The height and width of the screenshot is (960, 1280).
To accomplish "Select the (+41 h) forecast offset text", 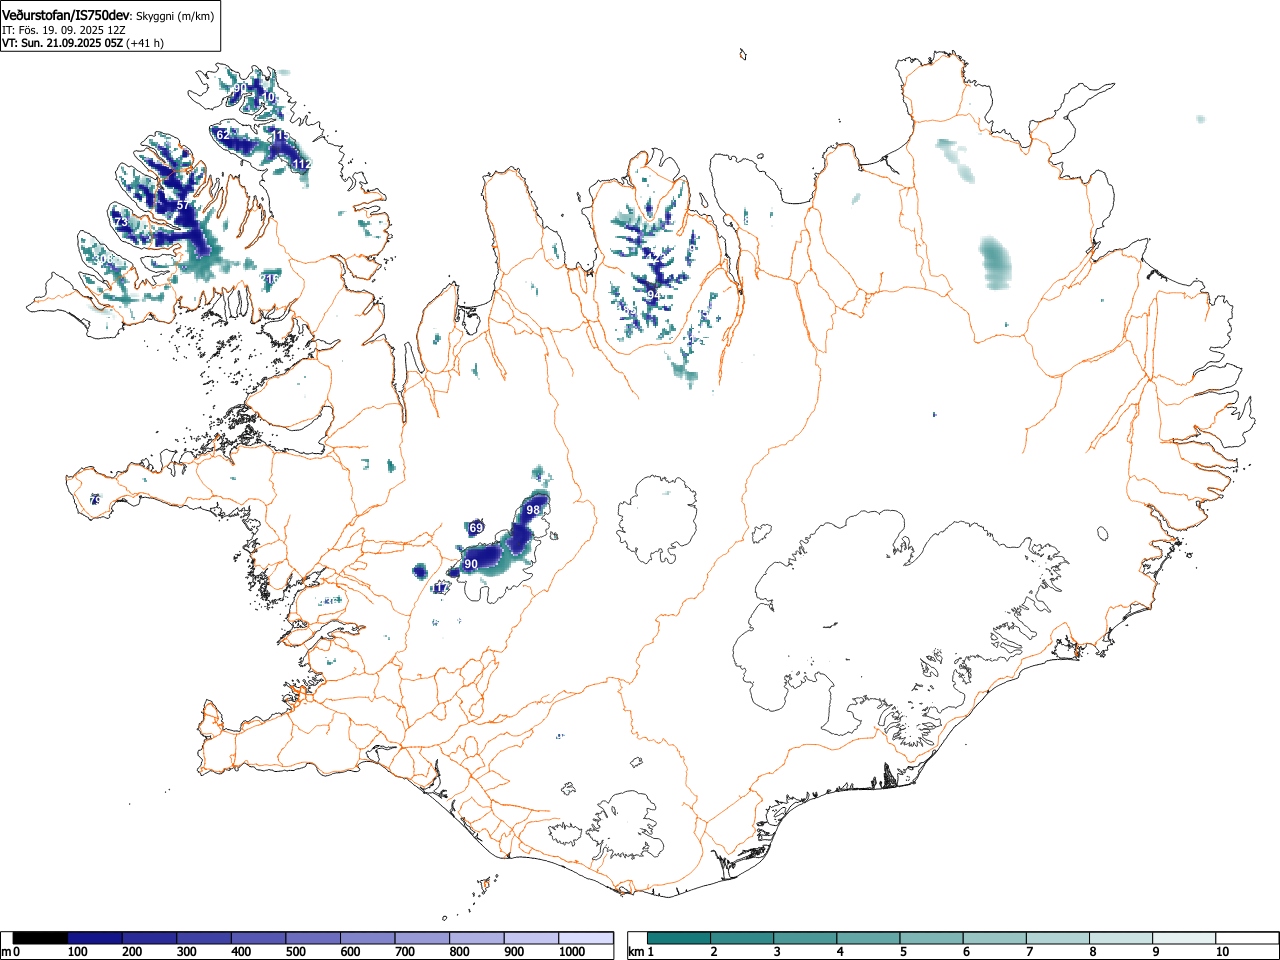I will pyautogui.click(x=145, y=43).
